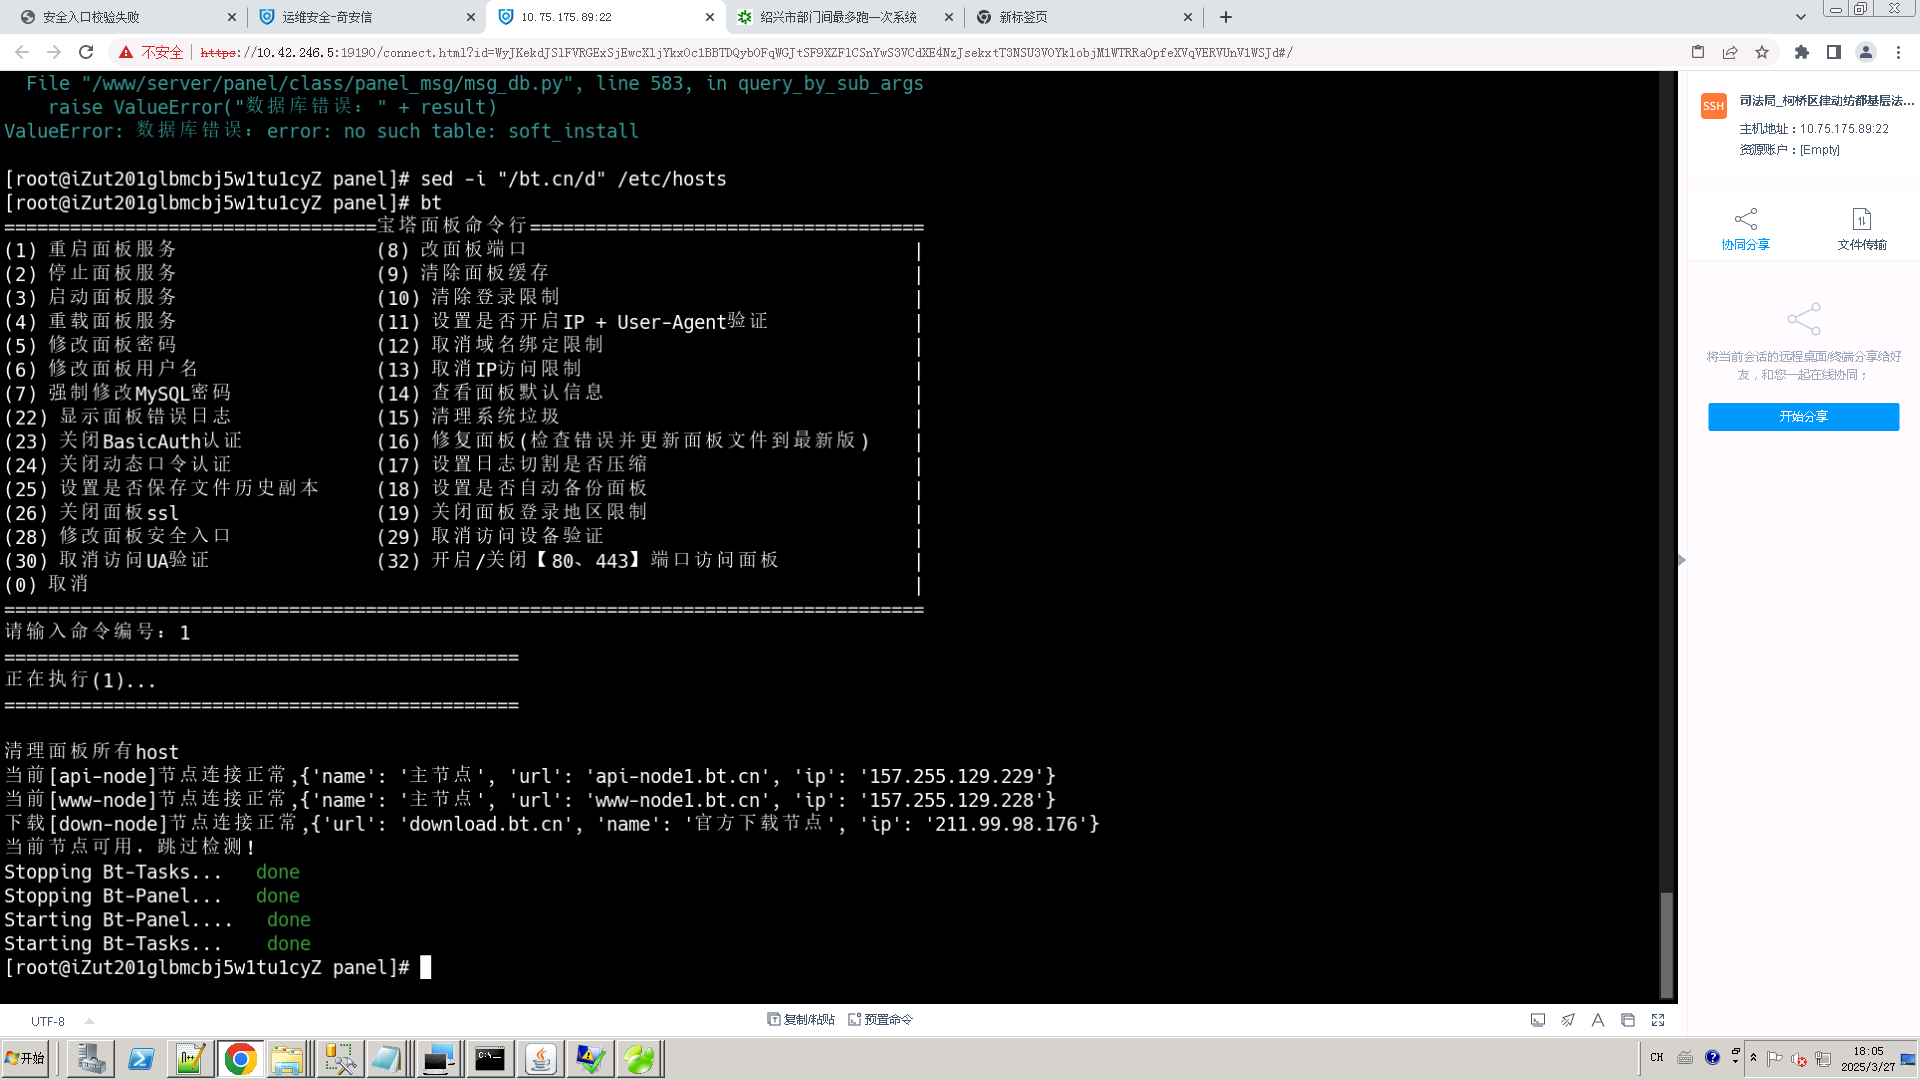1920x1080 pixels.
Task: Open the Chrome profile avatar
Action: [x=1866, y=52]
